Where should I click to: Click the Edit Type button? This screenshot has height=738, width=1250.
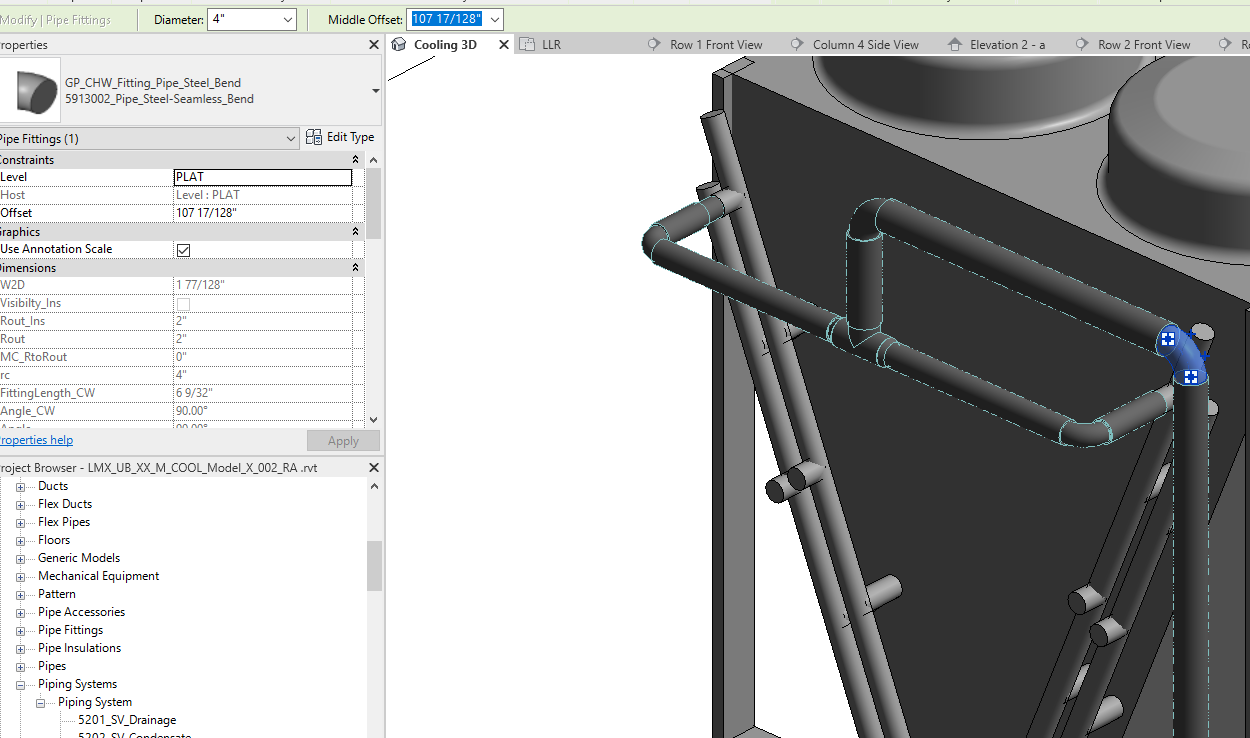pyautogui.click(x=340, y=137)
